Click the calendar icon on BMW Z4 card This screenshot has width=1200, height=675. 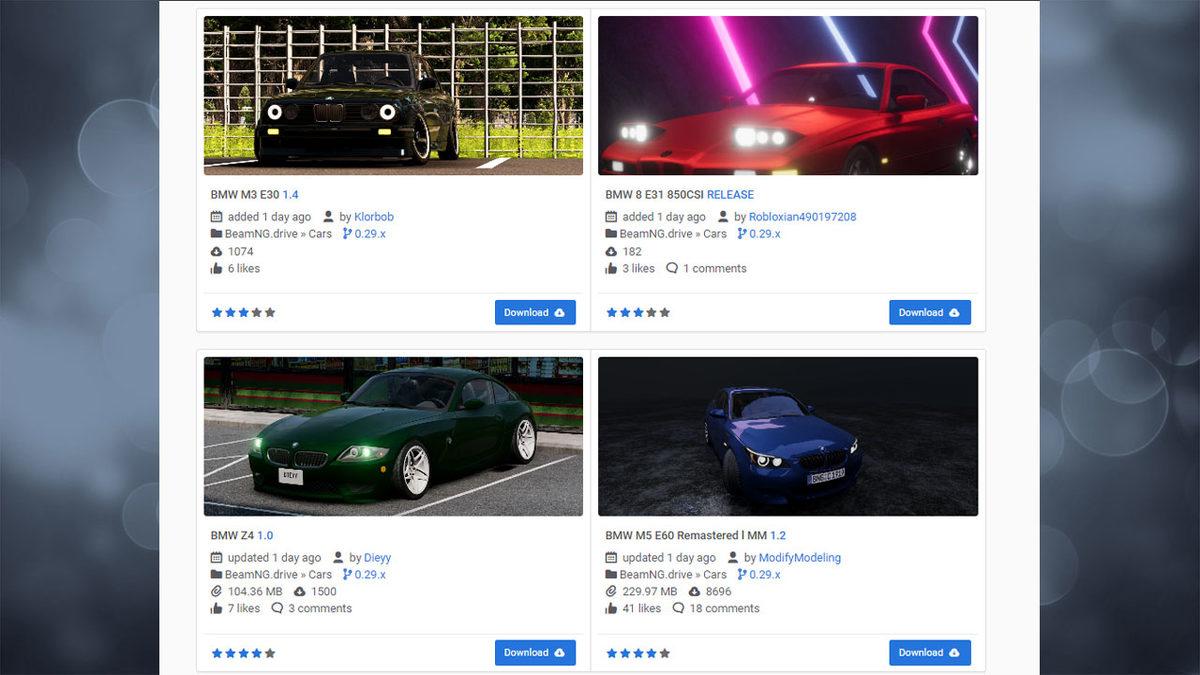pyautogui.click(x=216, y=557)
